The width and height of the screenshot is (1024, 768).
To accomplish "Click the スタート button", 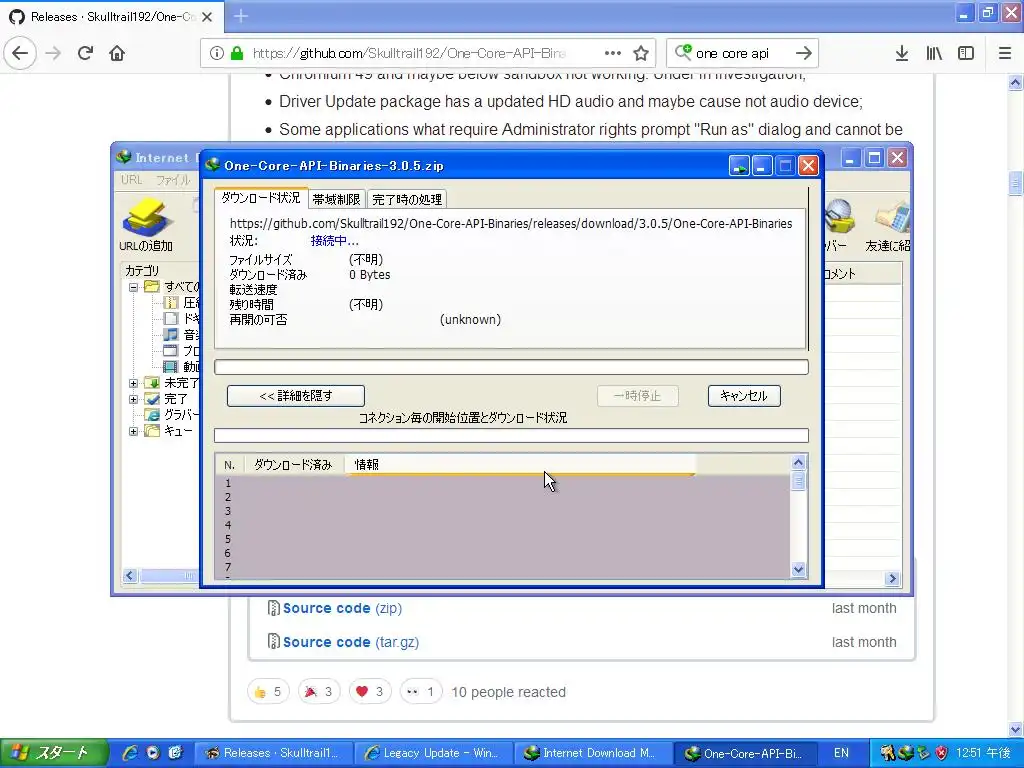I will click(54, 752).
